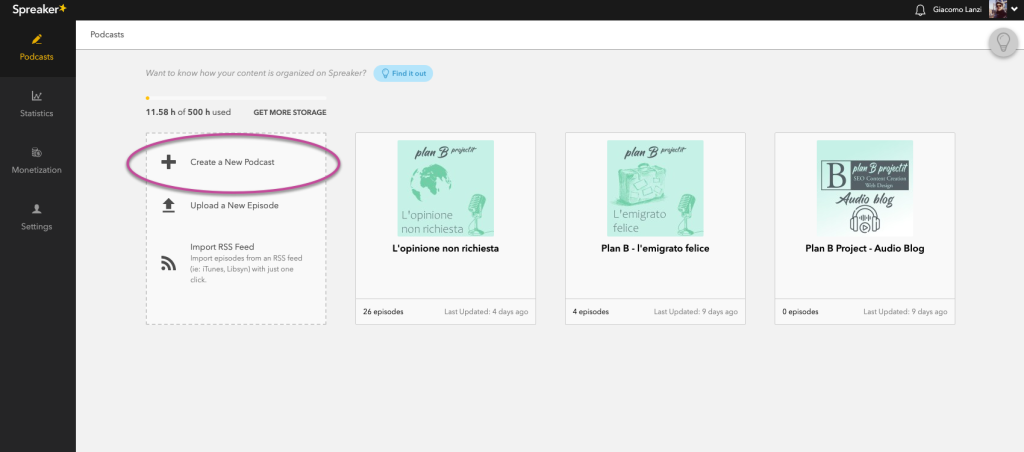Select Upload a New Episode
The height and width of the screenshot is (452, 1024).
click(234, 205)
